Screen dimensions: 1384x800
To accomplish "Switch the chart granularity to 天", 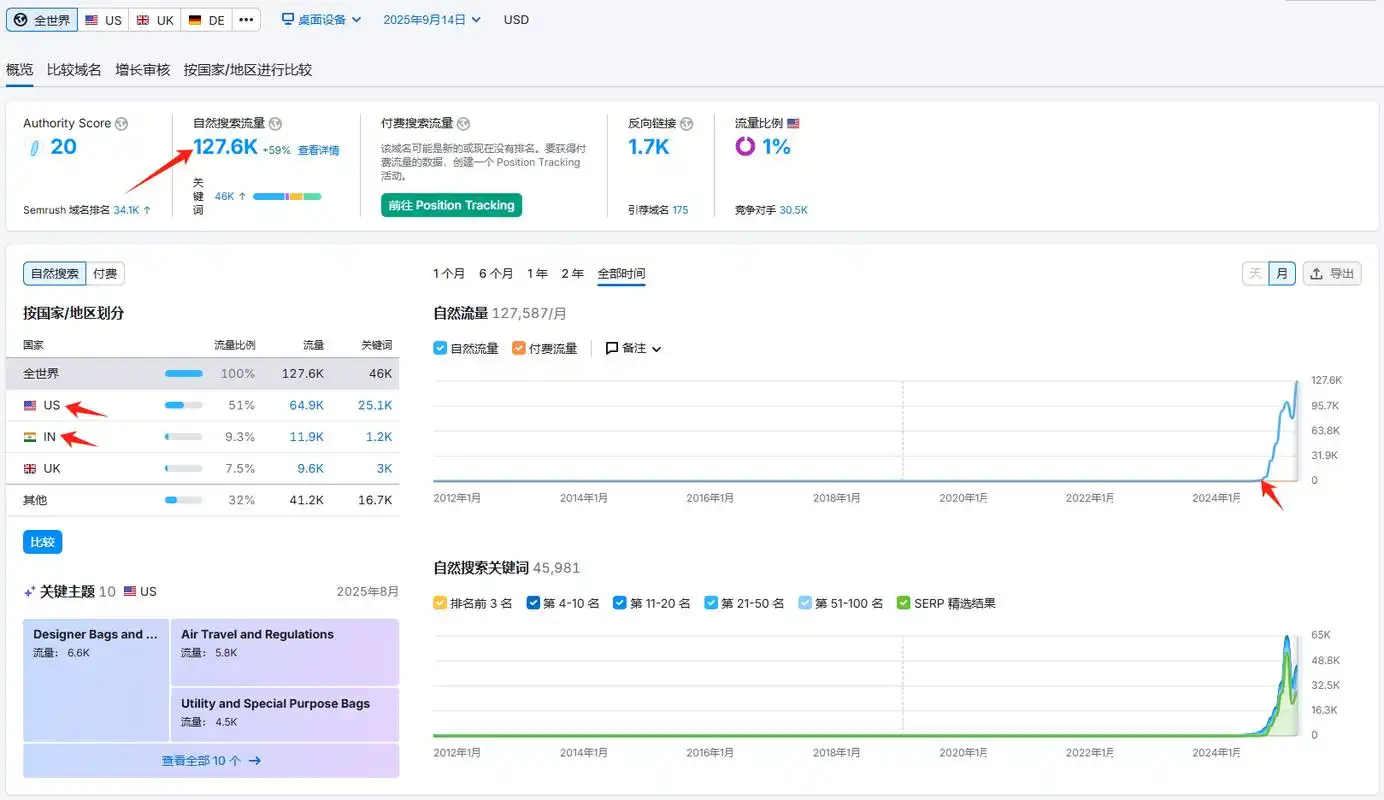I will point(1254,273).
